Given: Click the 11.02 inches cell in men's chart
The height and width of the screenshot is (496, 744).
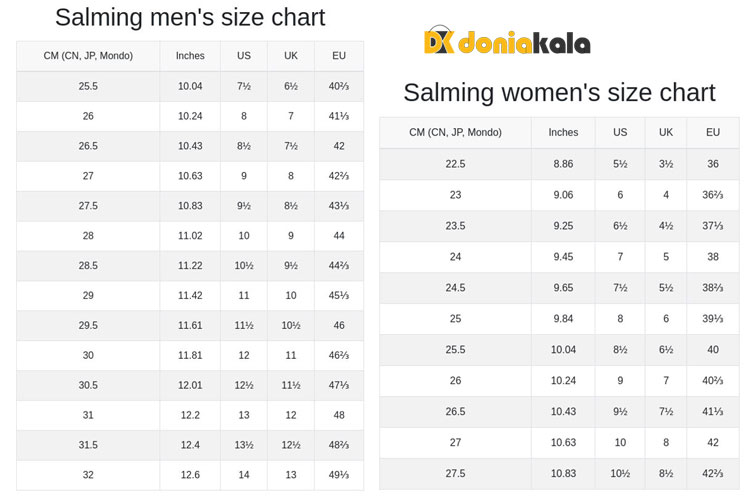Looking at the screenshot, I should coord(190,236).
